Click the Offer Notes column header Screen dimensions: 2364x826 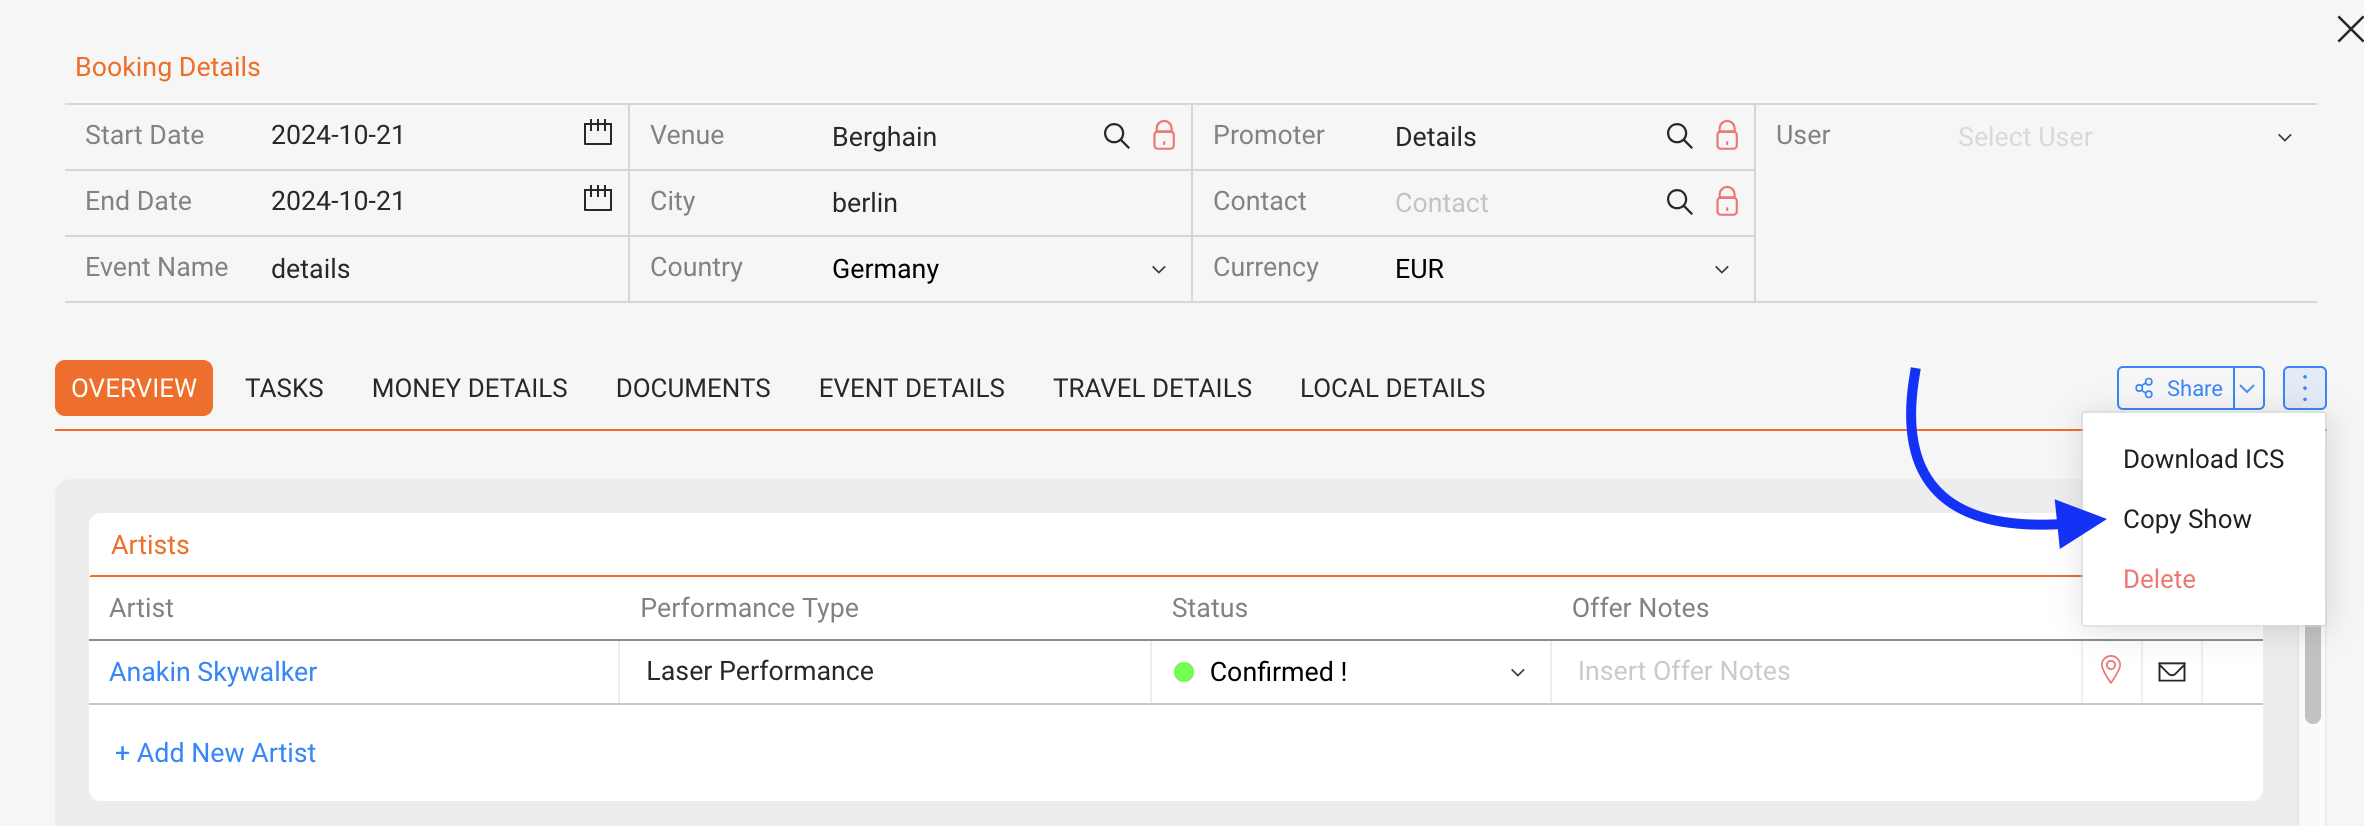point(1640,608)
